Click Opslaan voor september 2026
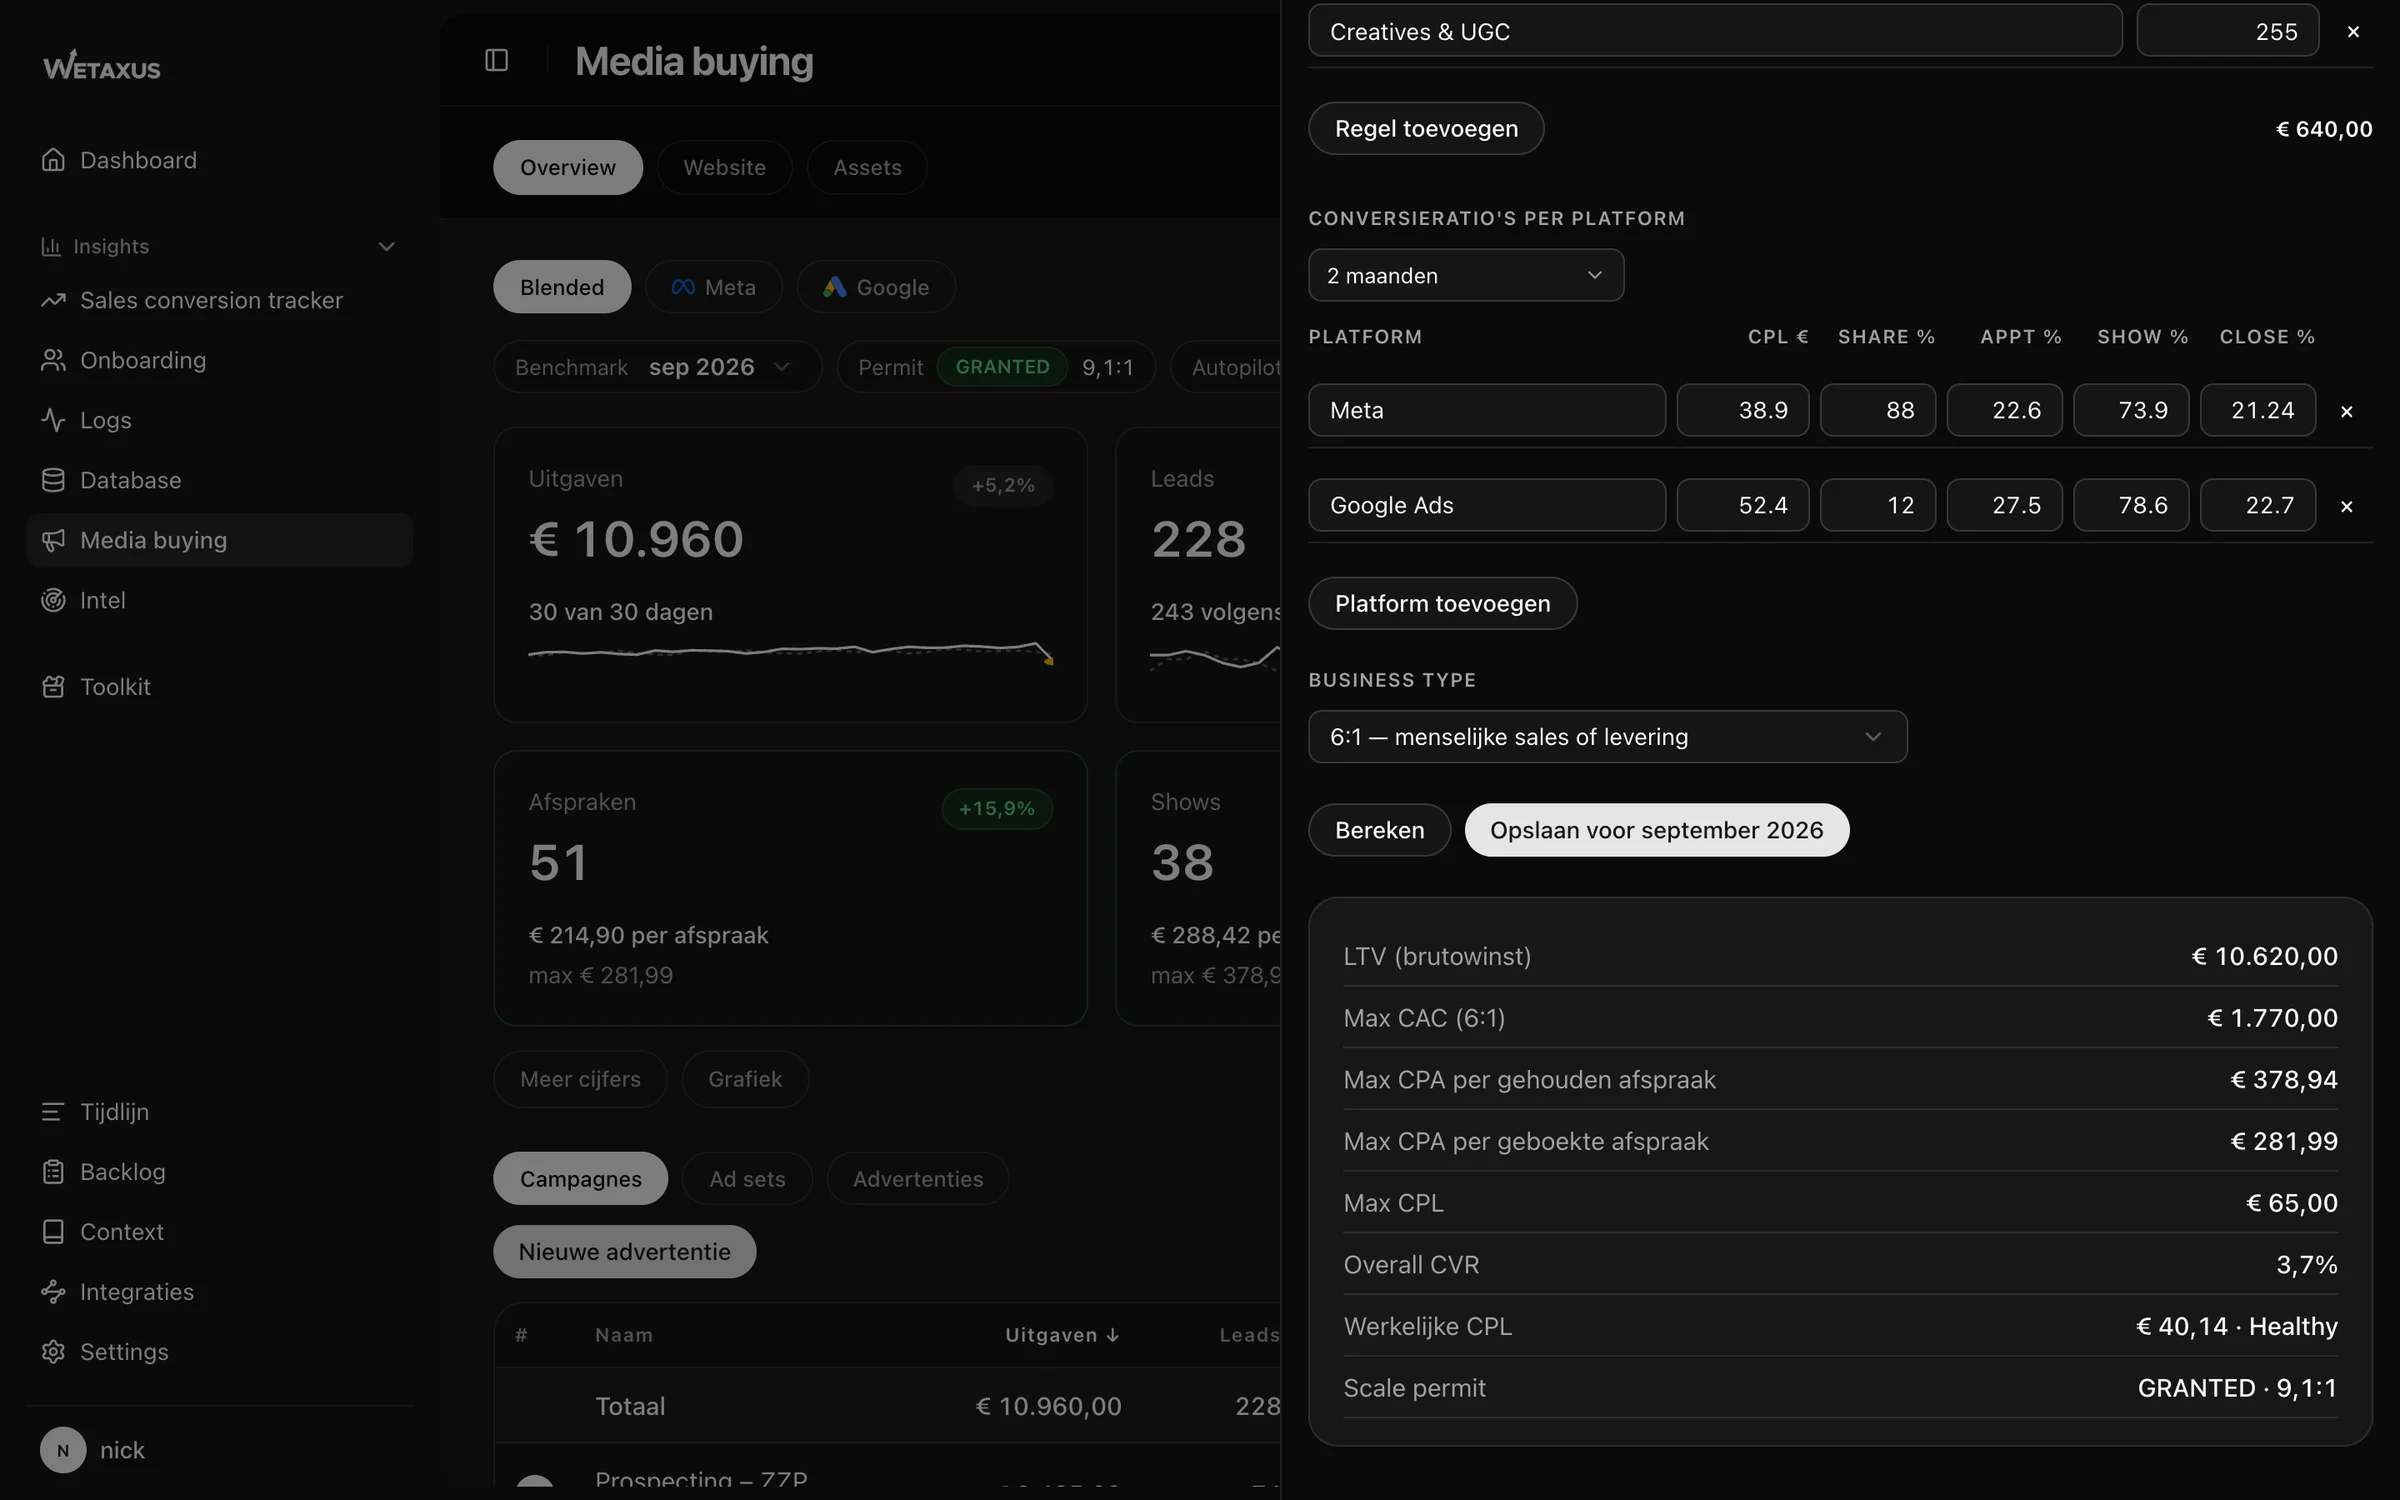Viewport: 2400px width, 1500px height. (x=1656, y=830)
